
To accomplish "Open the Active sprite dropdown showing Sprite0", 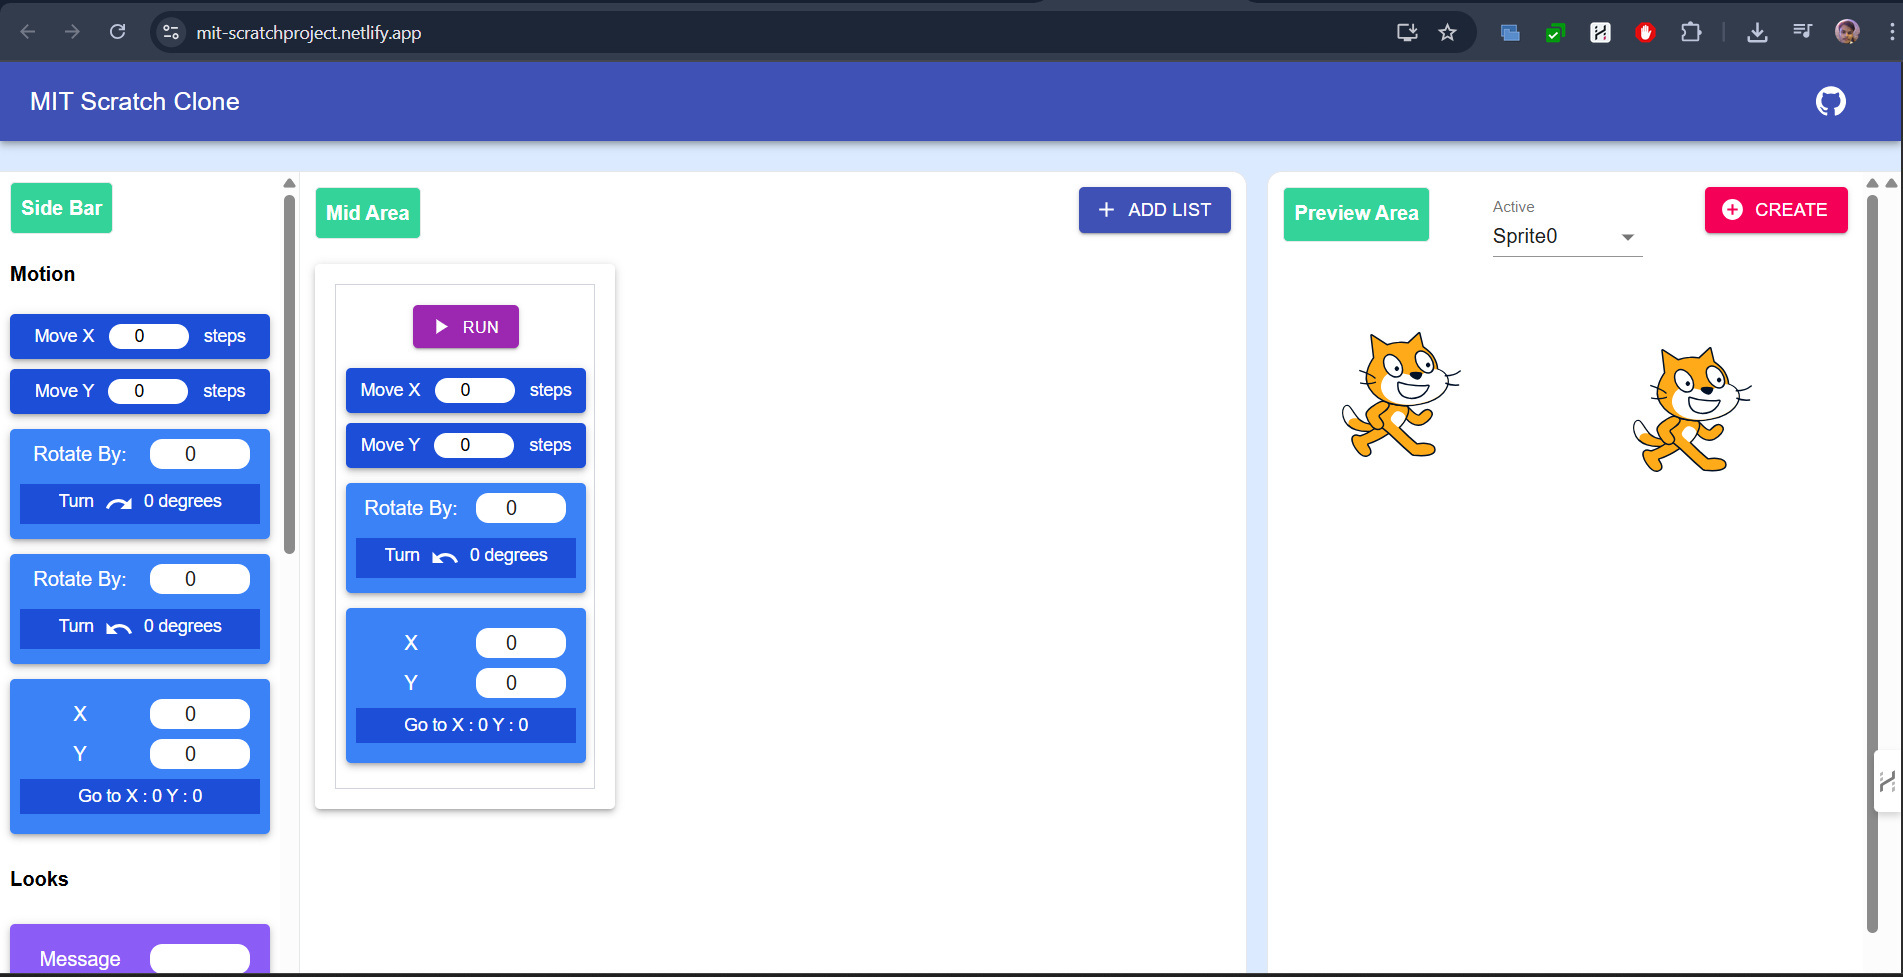I will click(1567, 237).
